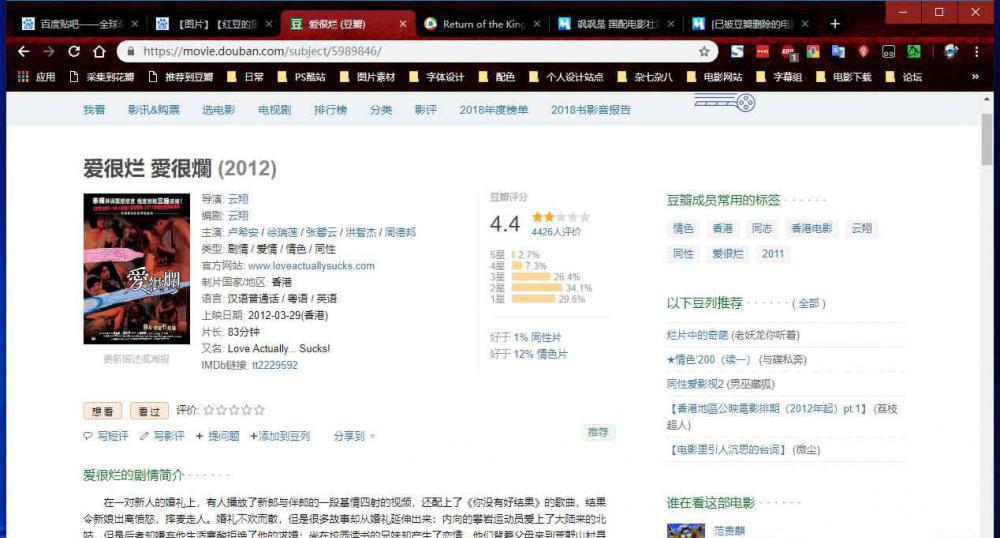This screenshot has width=1000, height=538.
Task: Open IMDb link tt2229592
Action: coord(275,365)
